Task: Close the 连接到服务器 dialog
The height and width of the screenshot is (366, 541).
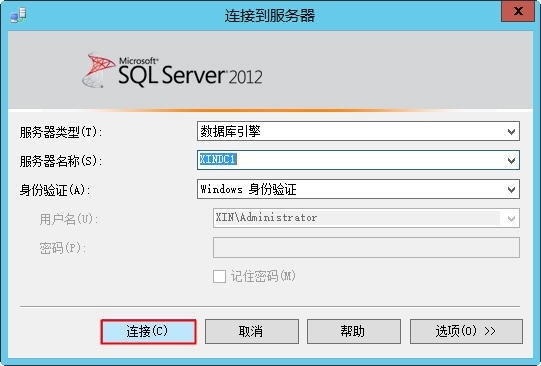Action: click(x=518, y=11)
